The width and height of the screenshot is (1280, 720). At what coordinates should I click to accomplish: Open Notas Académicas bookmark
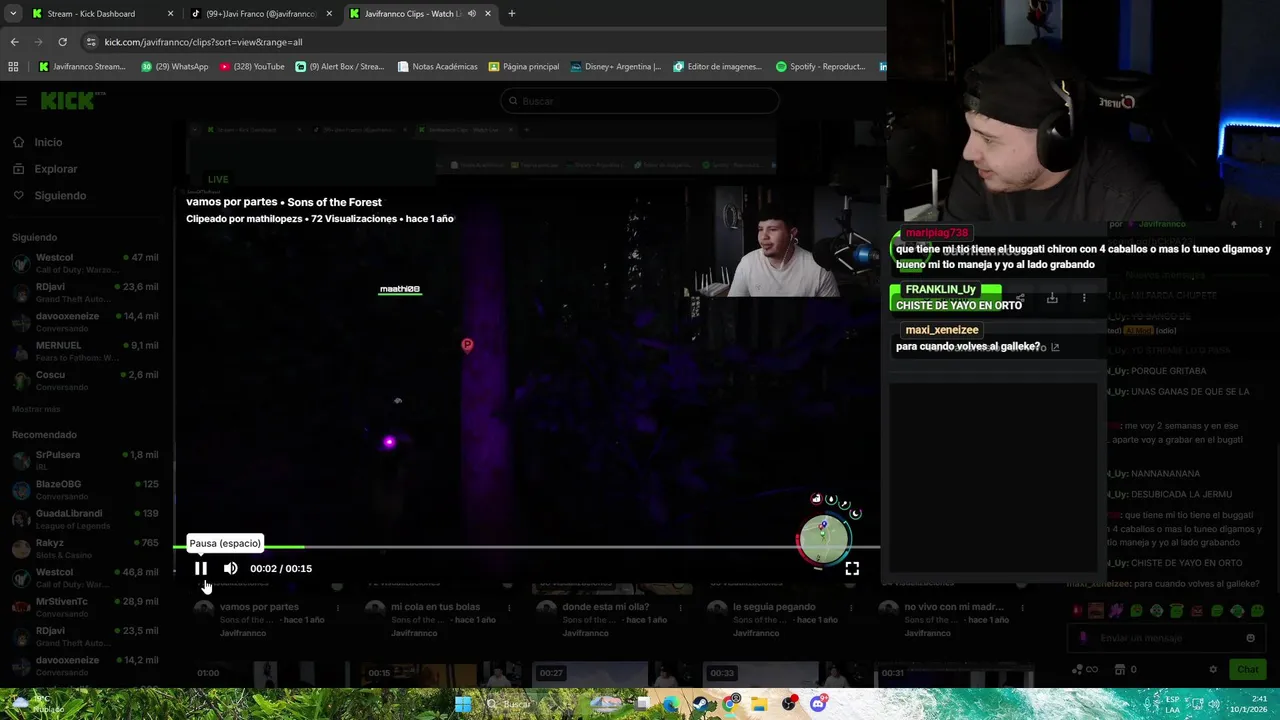[x=437, y=67]
